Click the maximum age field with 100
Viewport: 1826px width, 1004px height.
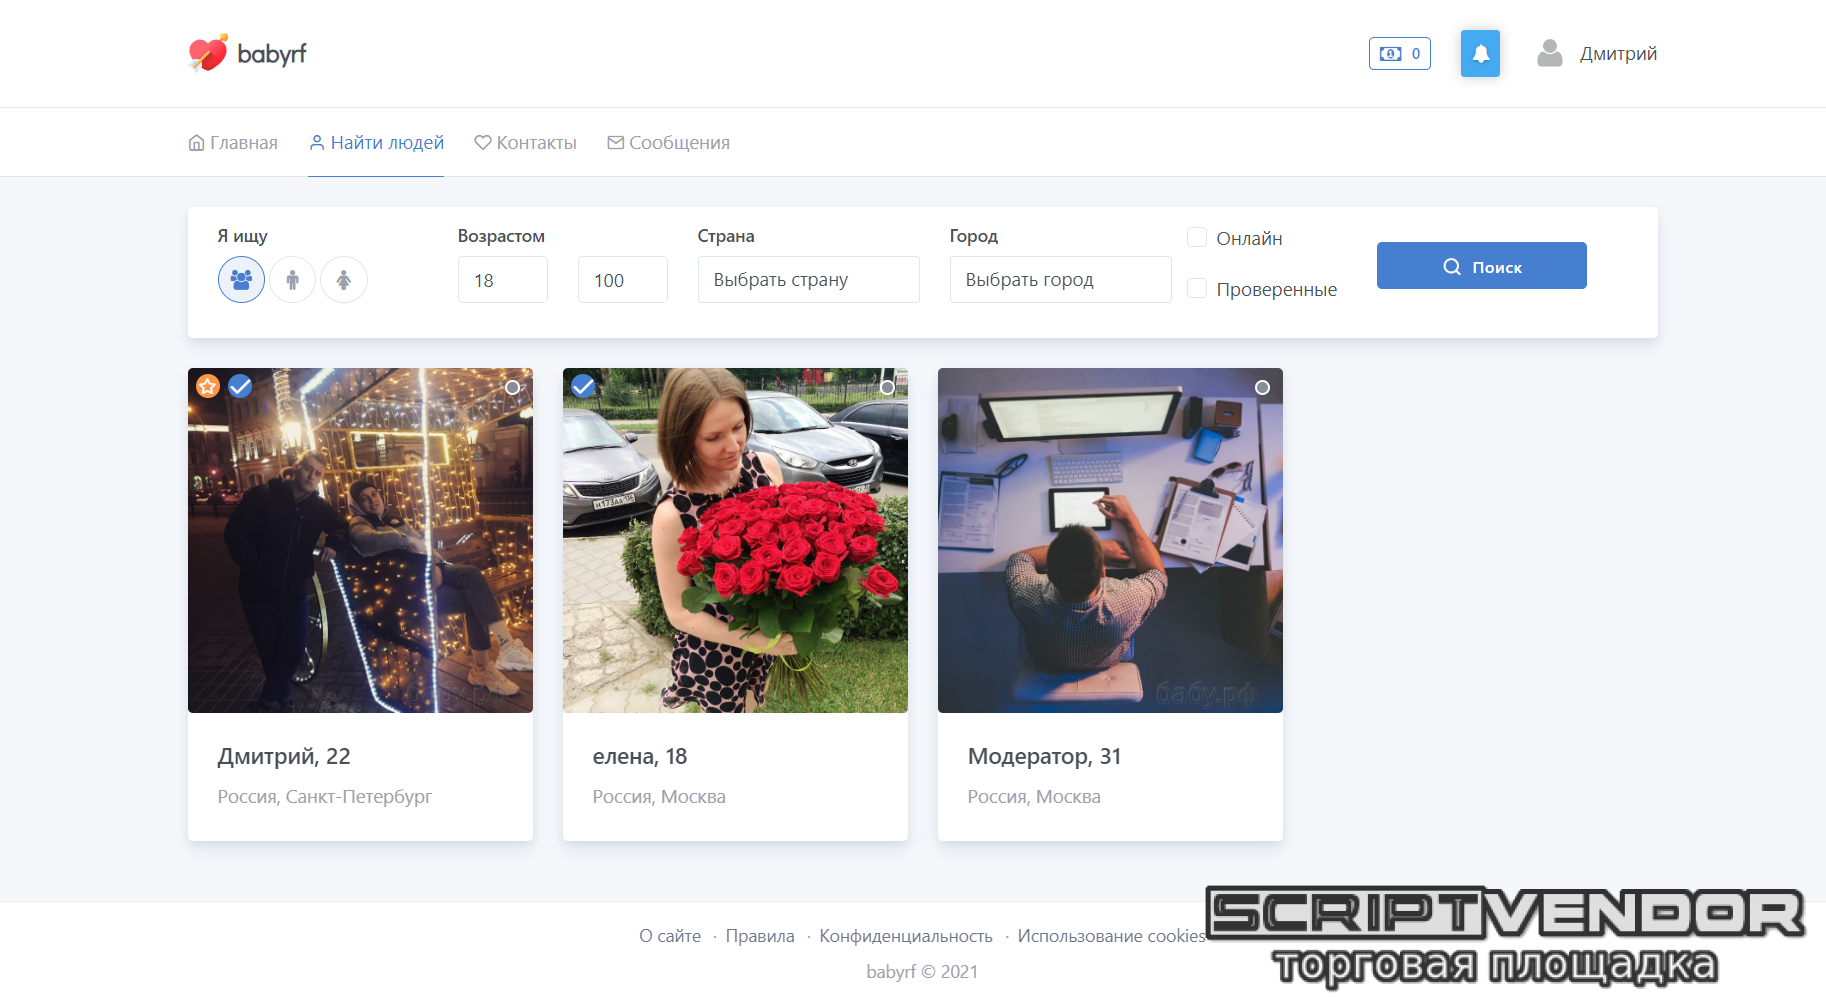coord(622,280)
